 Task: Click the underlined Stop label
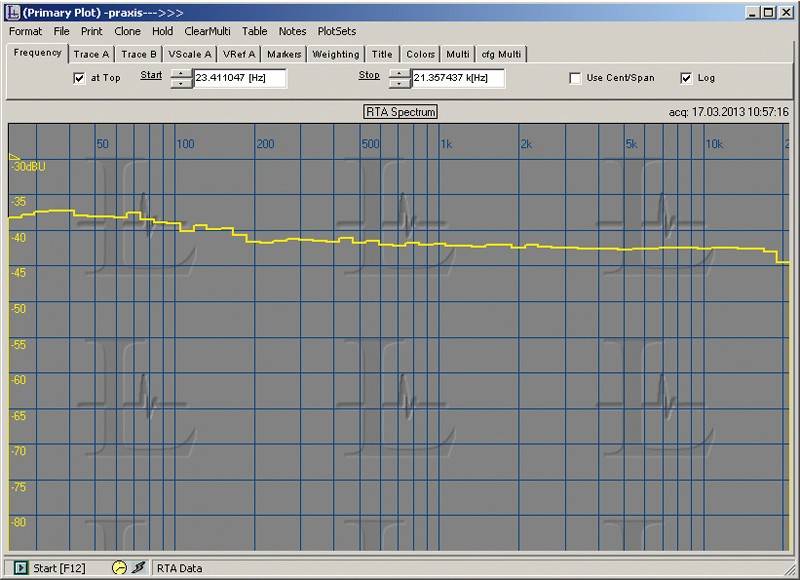tap(369, 75)
